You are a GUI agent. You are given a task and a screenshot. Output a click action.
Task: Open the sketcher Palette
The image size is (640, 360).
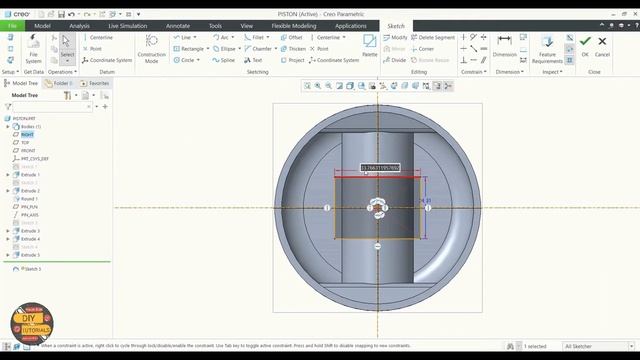coord(369,45)
